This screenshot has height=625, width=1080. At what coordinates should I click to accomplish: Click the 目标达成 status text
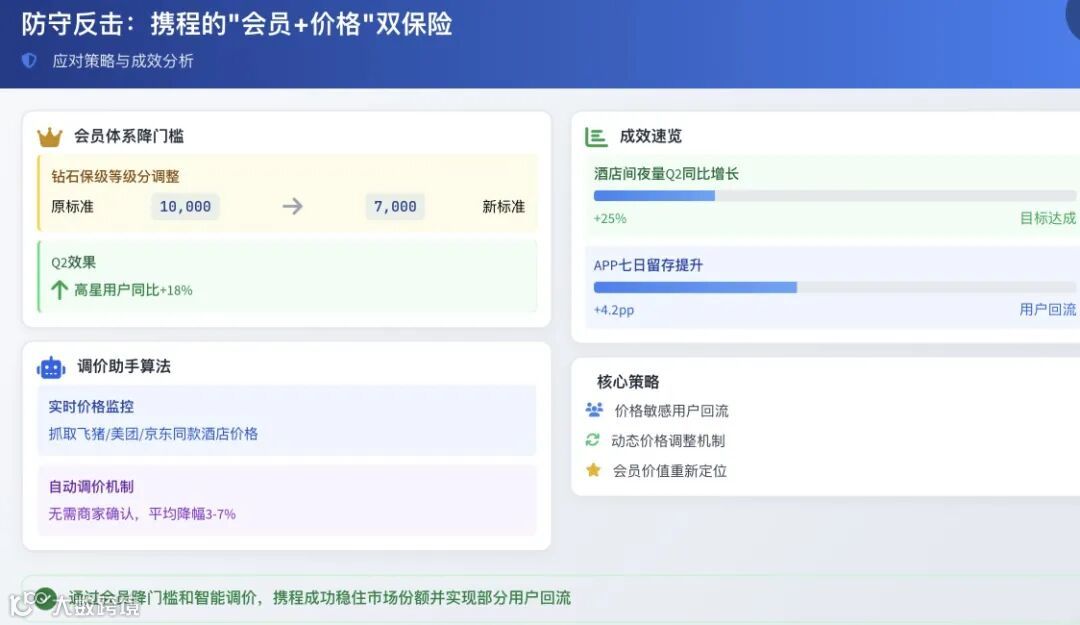[x=1048, y=218]
